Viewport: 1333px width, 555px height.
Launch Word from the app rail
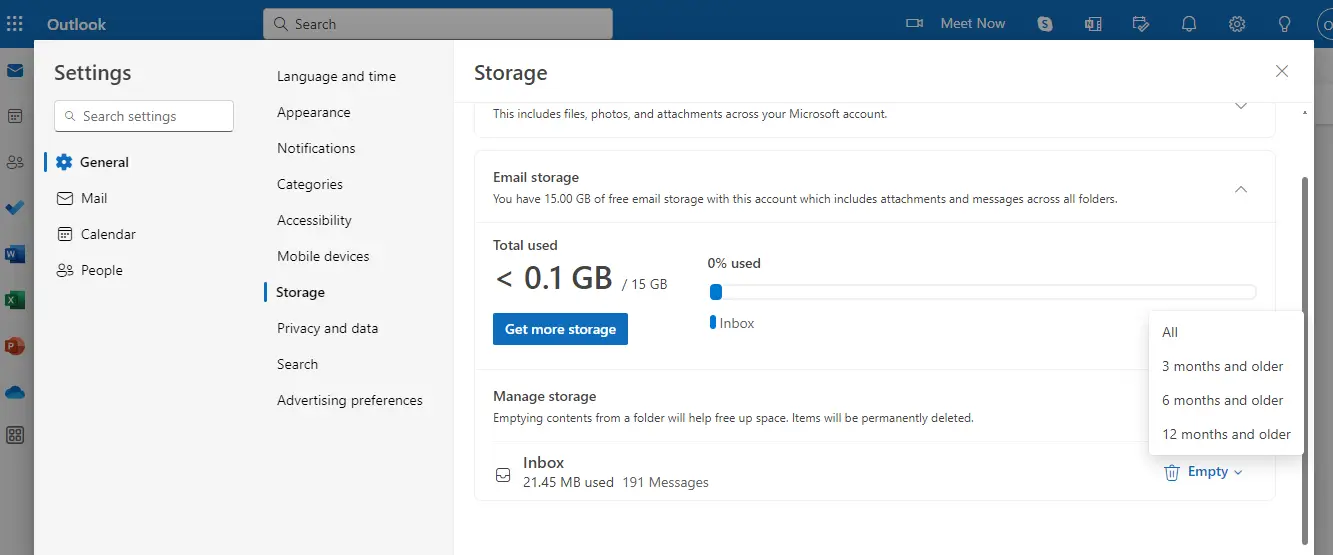[15, 254]
